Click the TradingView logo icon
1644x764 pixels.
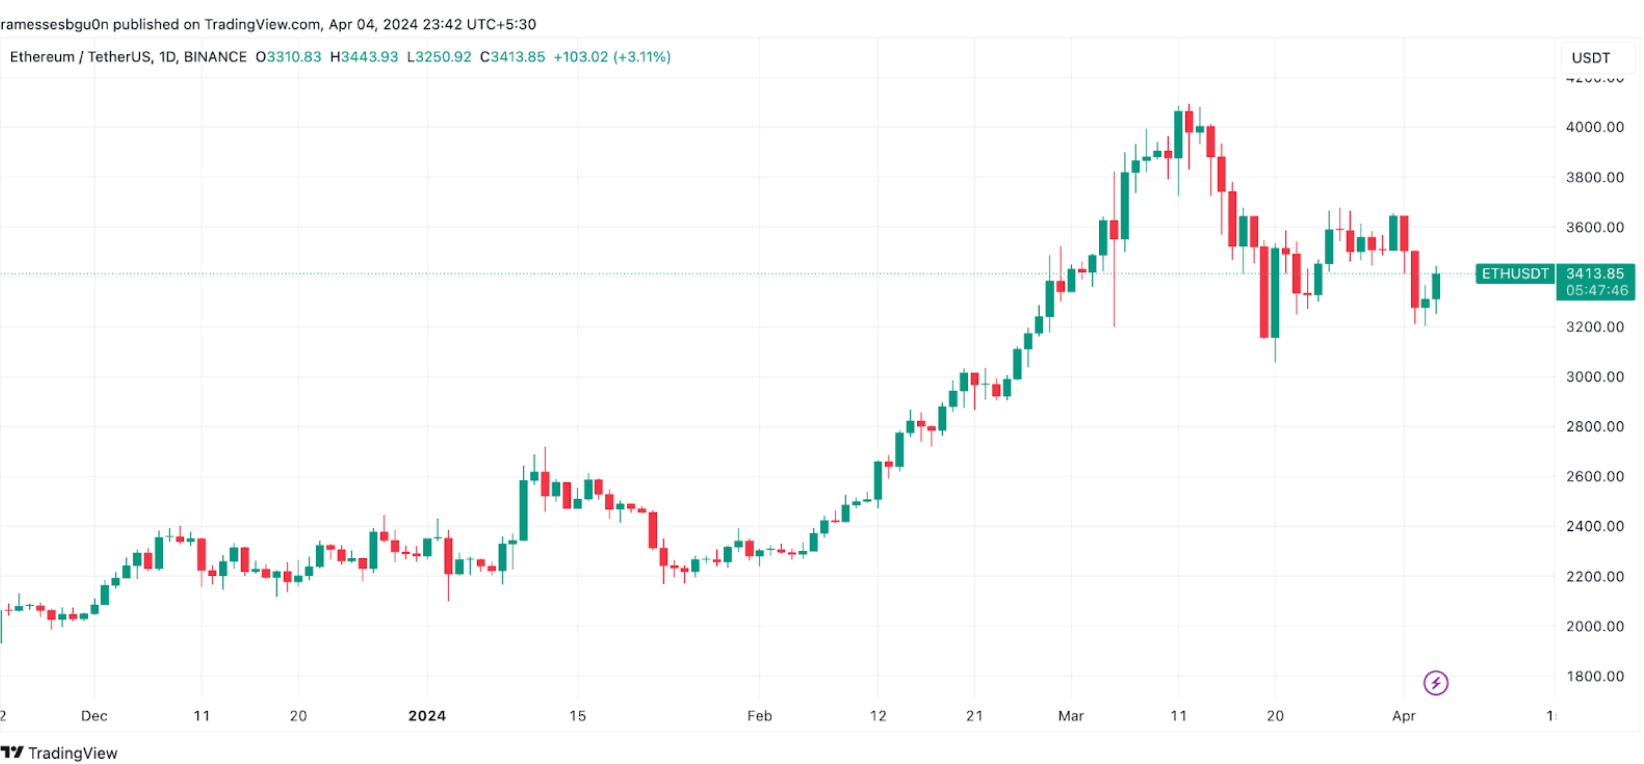pos(12,753)
